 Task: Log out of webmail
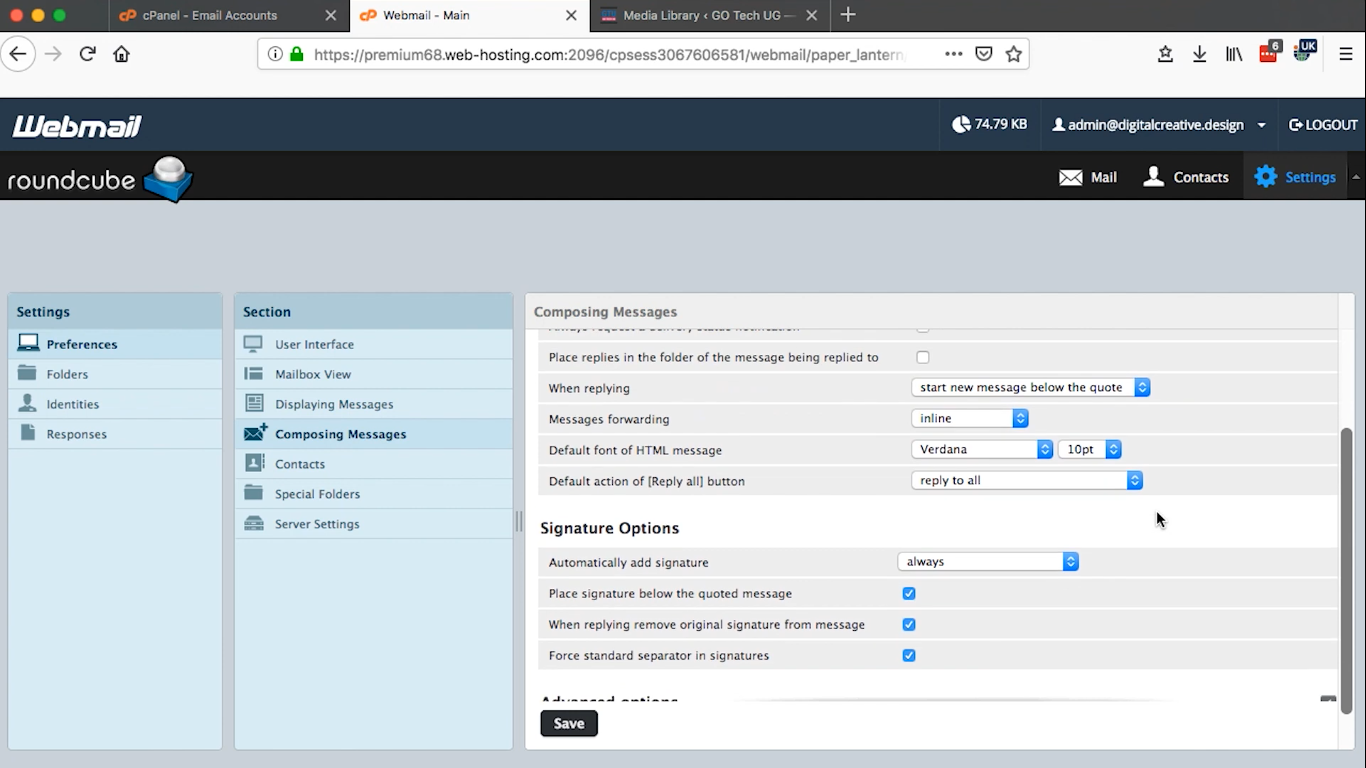(x=1323, y=125)
